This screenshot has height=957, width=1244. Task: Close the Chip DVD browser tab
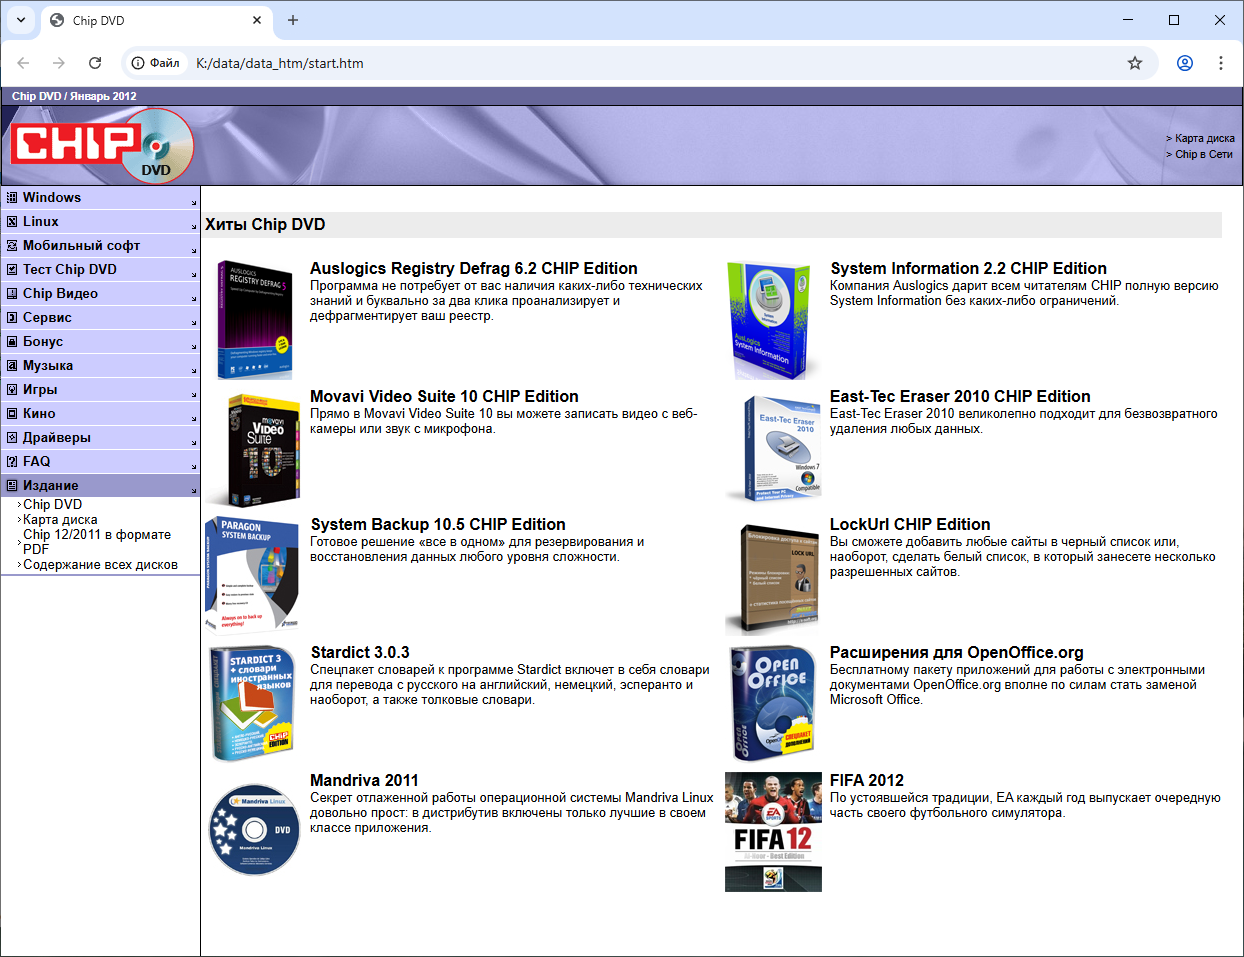(x=257, y=20)
